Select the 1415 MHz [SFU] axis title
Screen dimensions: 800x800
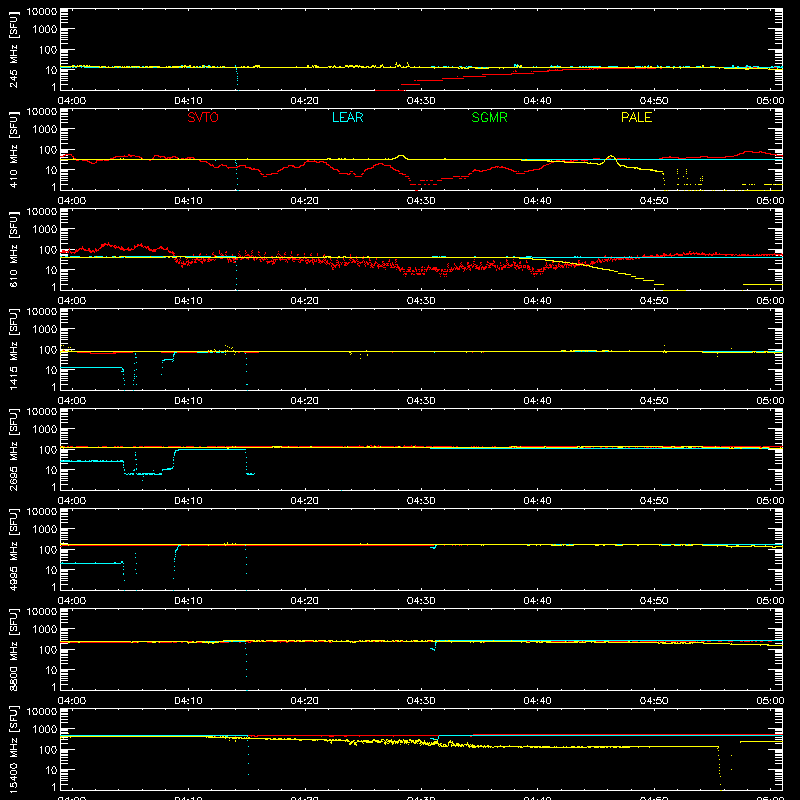(x=14, y=349)
